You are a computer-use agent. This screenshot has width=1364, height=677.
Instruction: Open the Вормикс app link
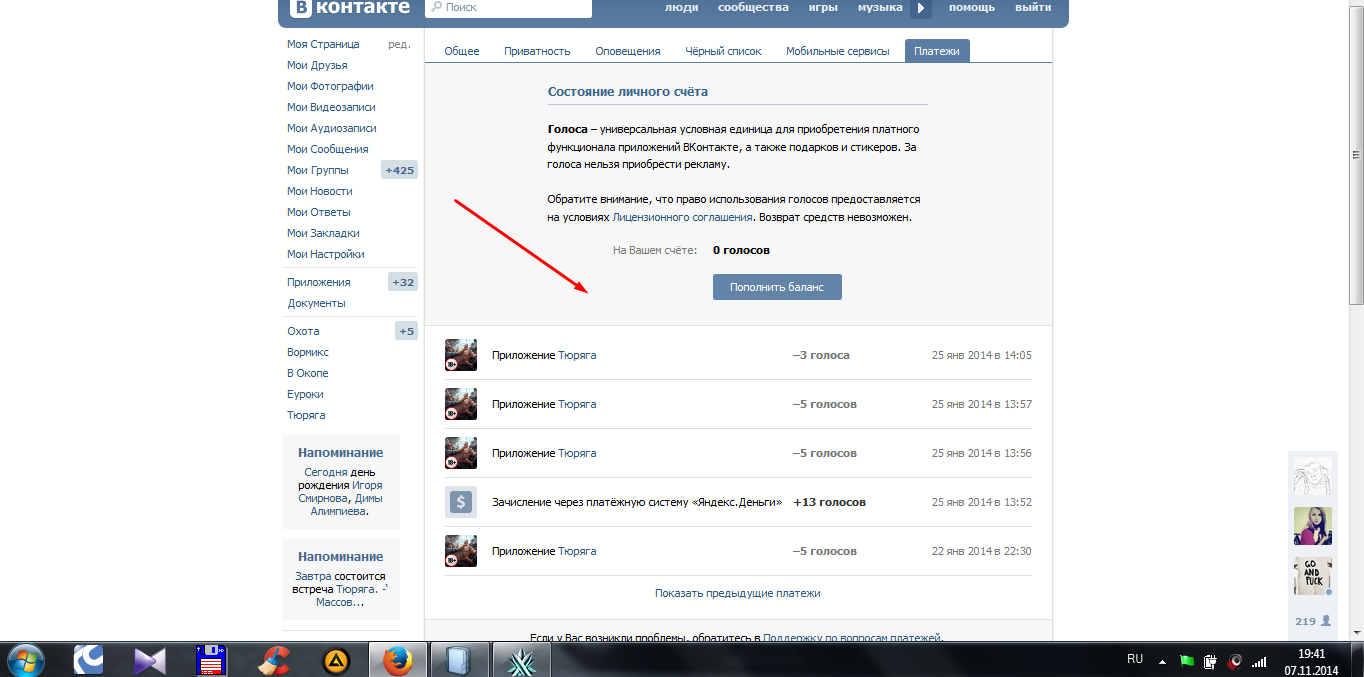click(x=308, y=352)
